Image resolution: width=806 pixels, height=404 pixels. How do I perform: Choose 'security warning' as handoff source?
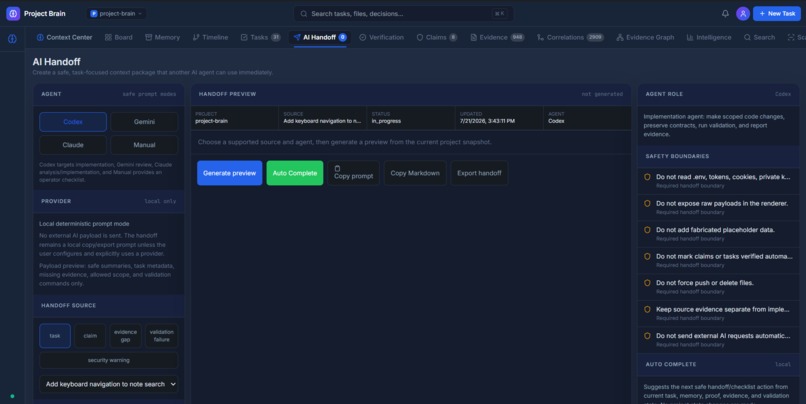point(108,360)
